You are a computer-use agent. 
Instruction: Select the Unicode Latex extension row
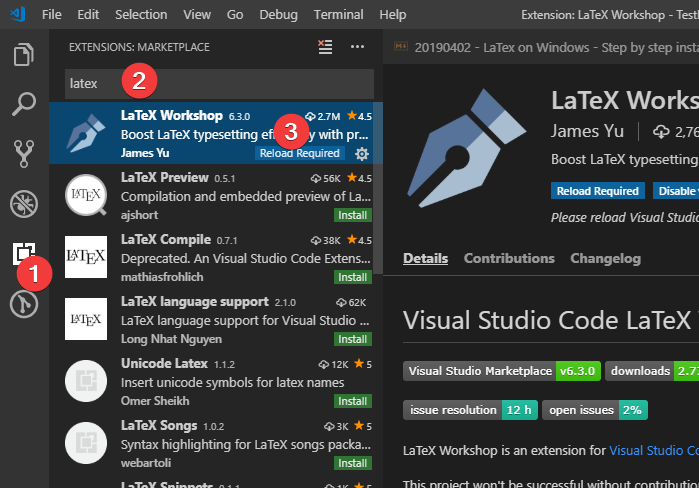[216, 381]
